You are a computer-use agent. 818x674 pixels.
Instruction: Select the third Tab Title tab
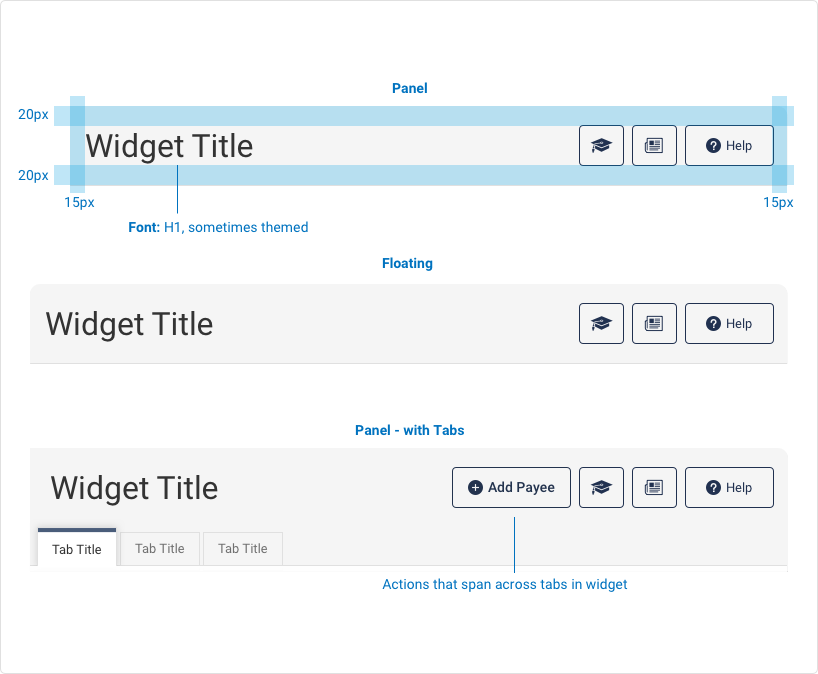(x=242, y=548)
